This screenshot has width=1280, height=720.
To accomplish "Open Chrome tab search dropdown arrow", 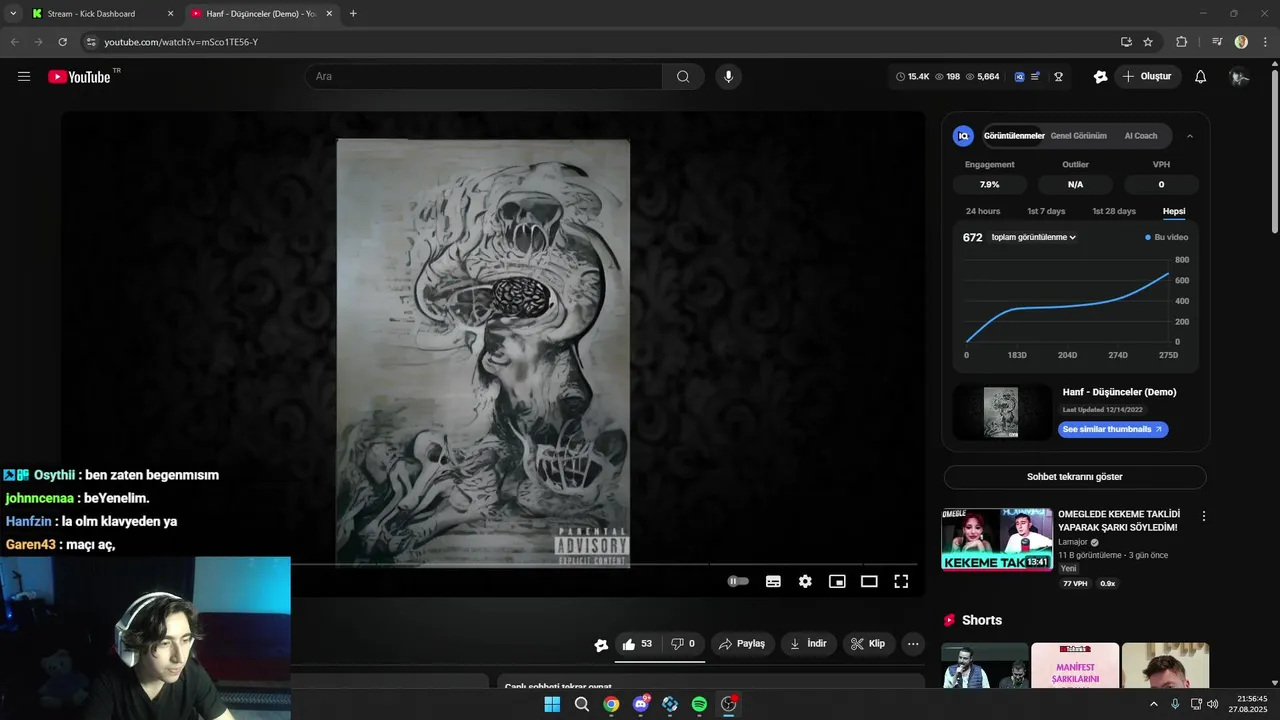I will click(13, 14).
